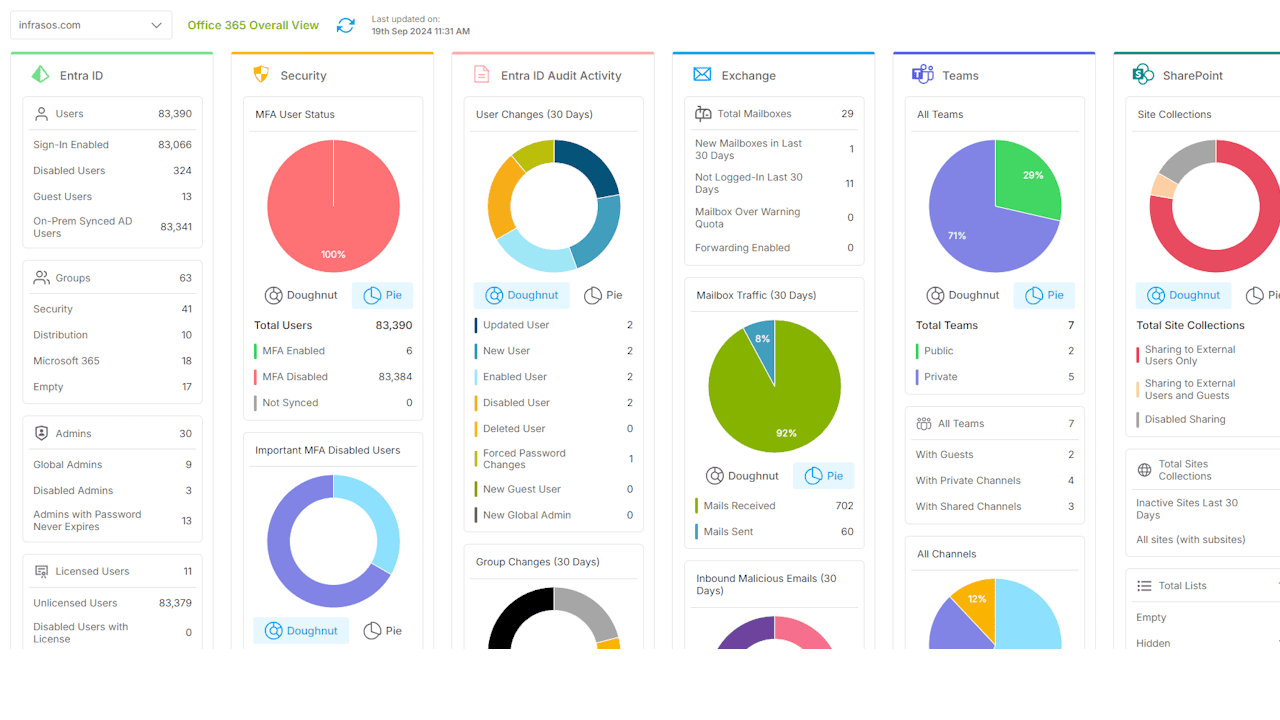Click the refresh data sync icon
This screenshot has height=720, width=1280.
point(345,25)
